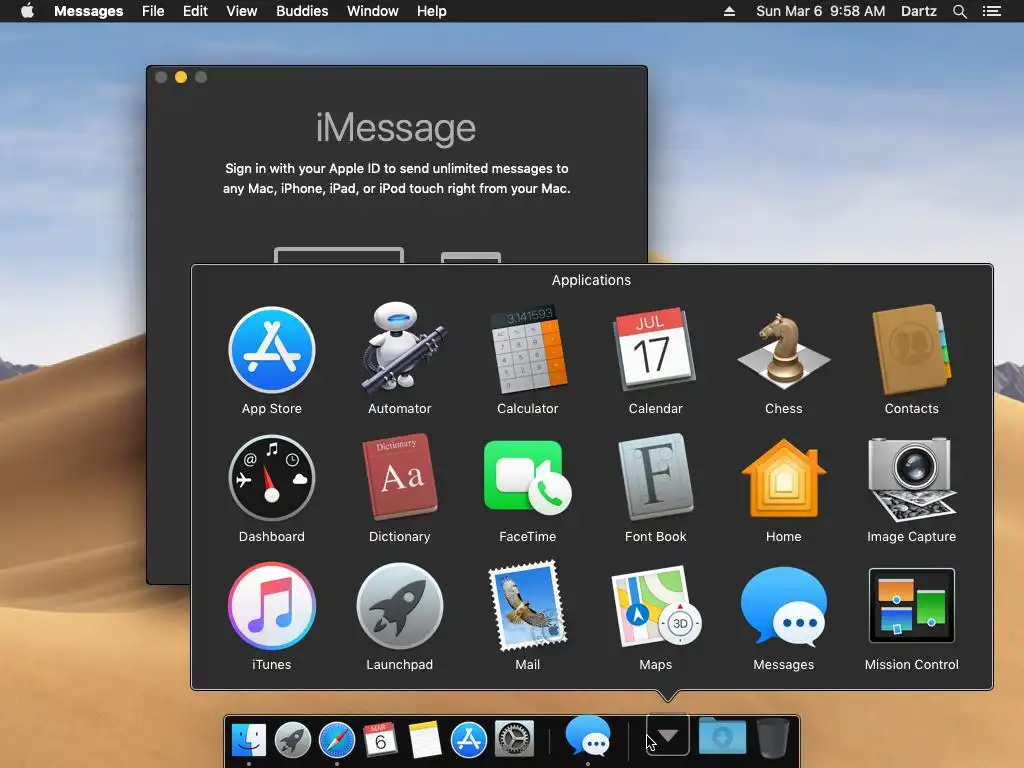The height and width of the screenshot is (768, 1024).
Task: Click the Dartz user name menu
Action: (x=918, y=11)
